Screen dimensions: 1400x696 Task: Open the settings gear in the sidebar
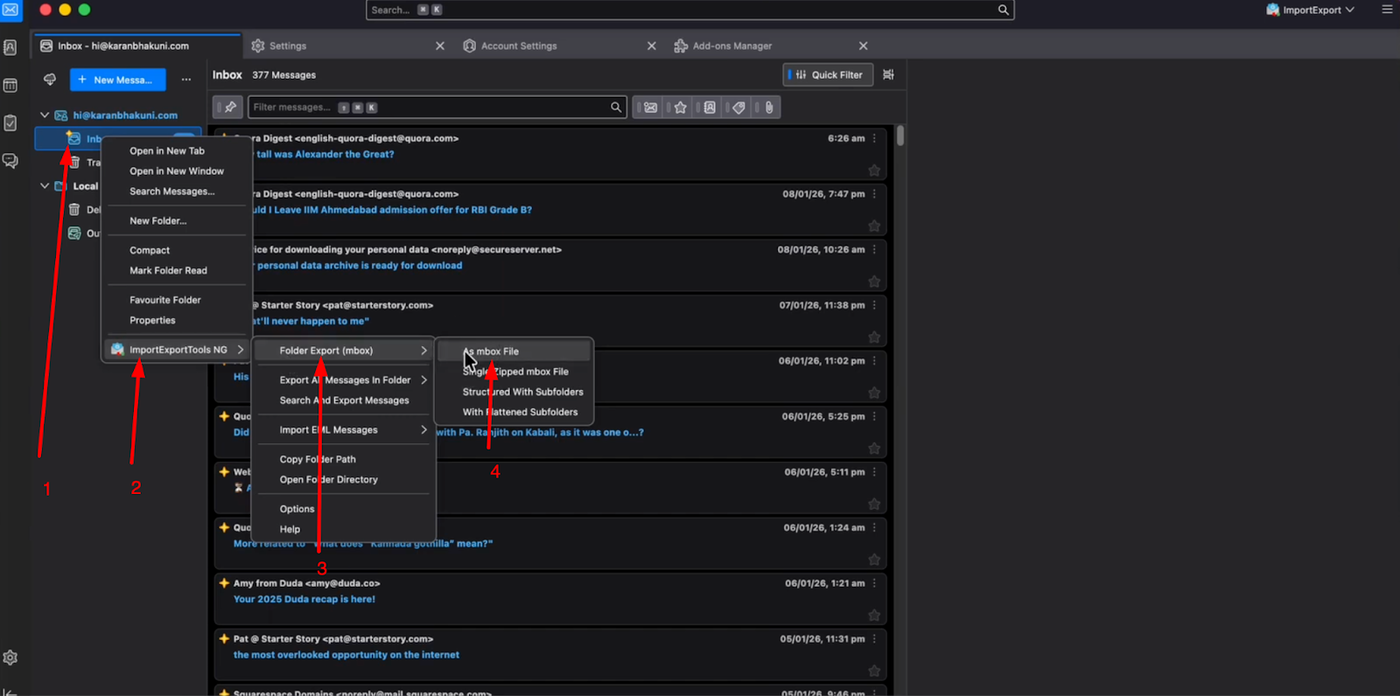[x=10, y=658]
